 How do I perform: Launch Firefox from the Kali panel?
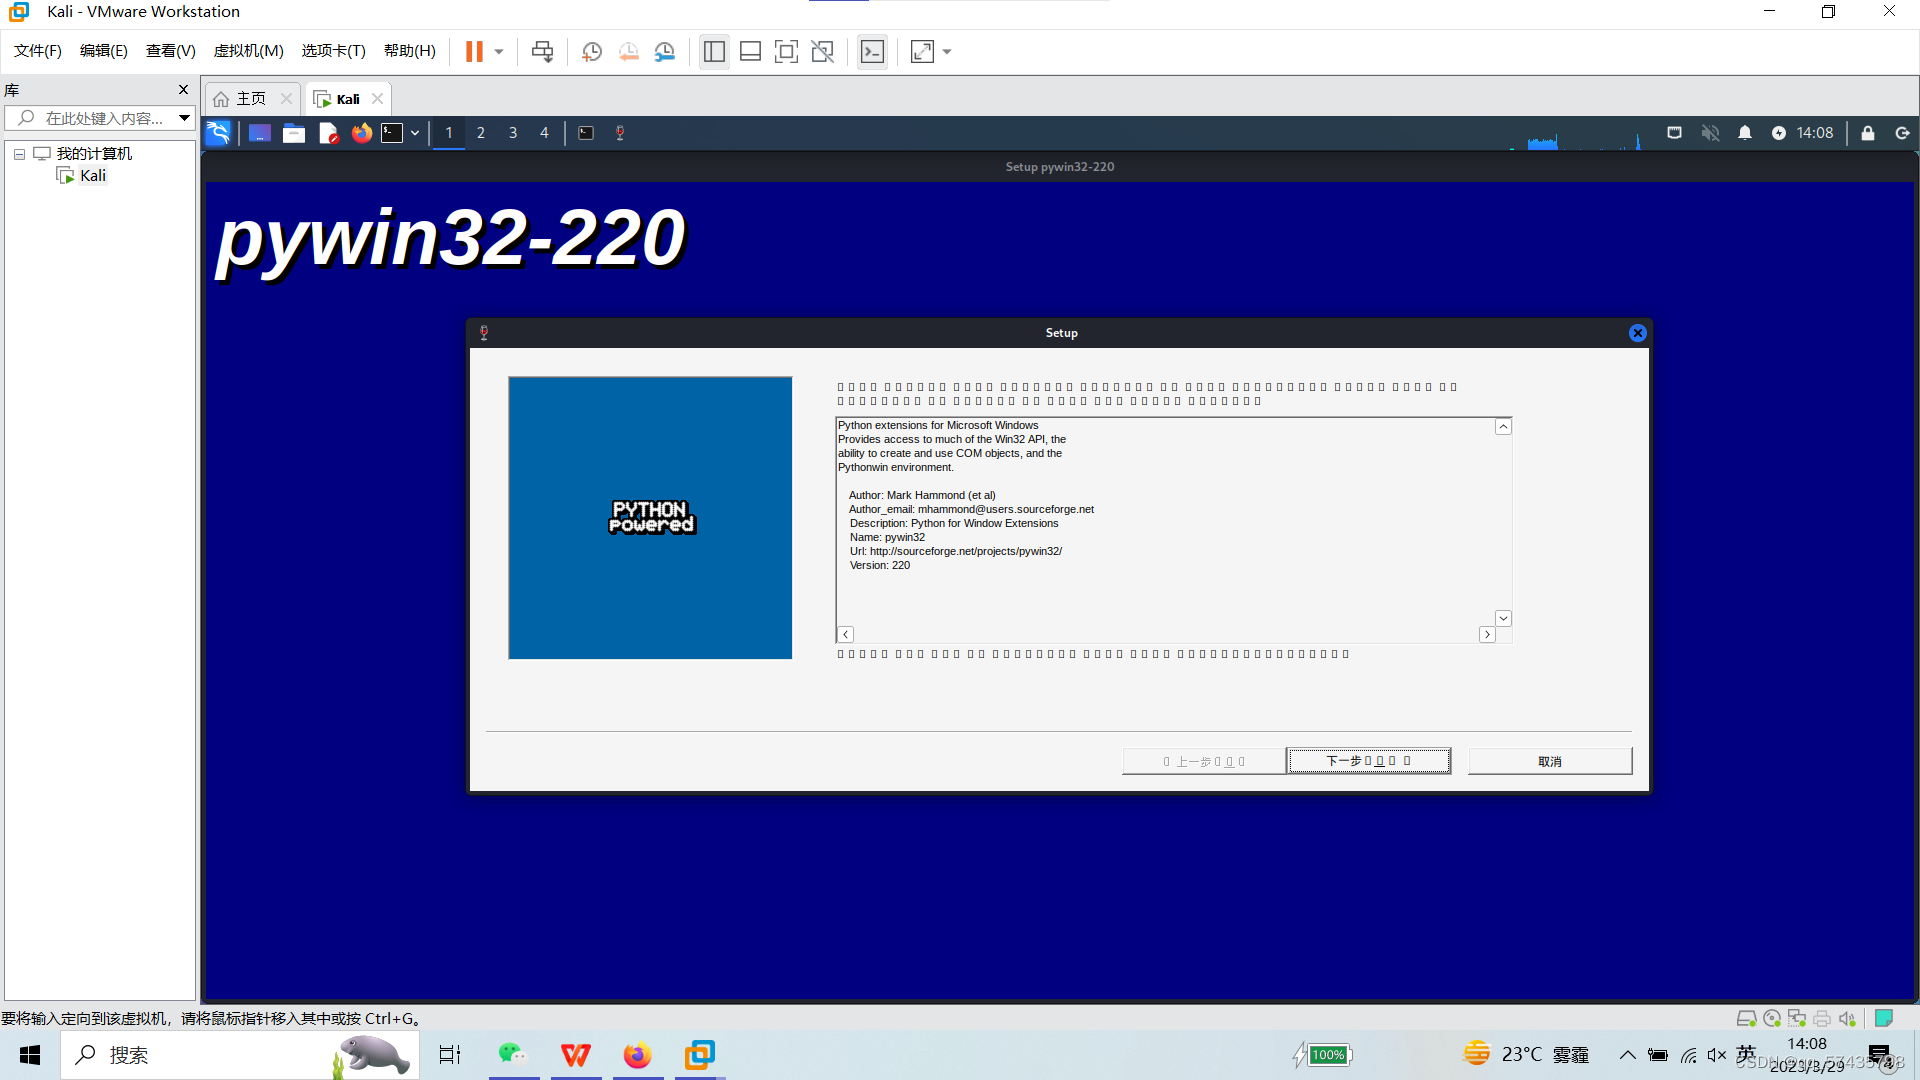(362, 133)
